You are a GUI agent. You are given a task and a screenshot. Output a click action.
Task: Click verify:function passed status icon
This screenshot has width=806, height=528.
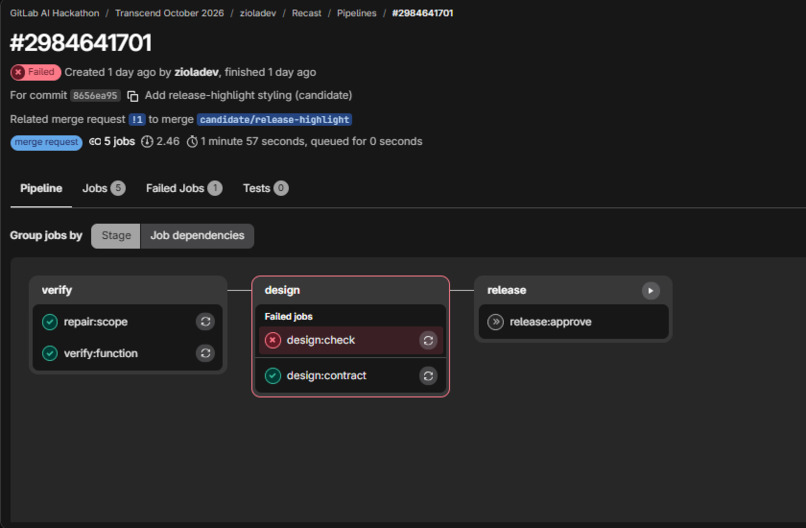(50, 353)
